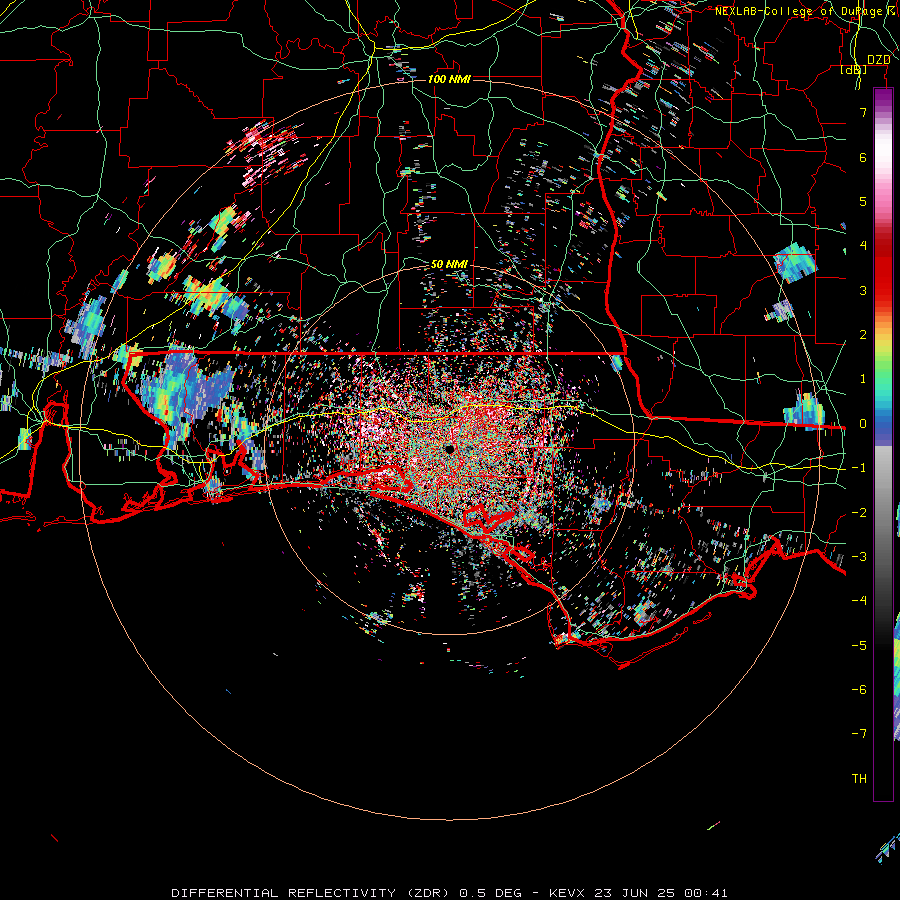Click the positive 5 color scale label
The image size is (900, 900).
tap(863, 201)
